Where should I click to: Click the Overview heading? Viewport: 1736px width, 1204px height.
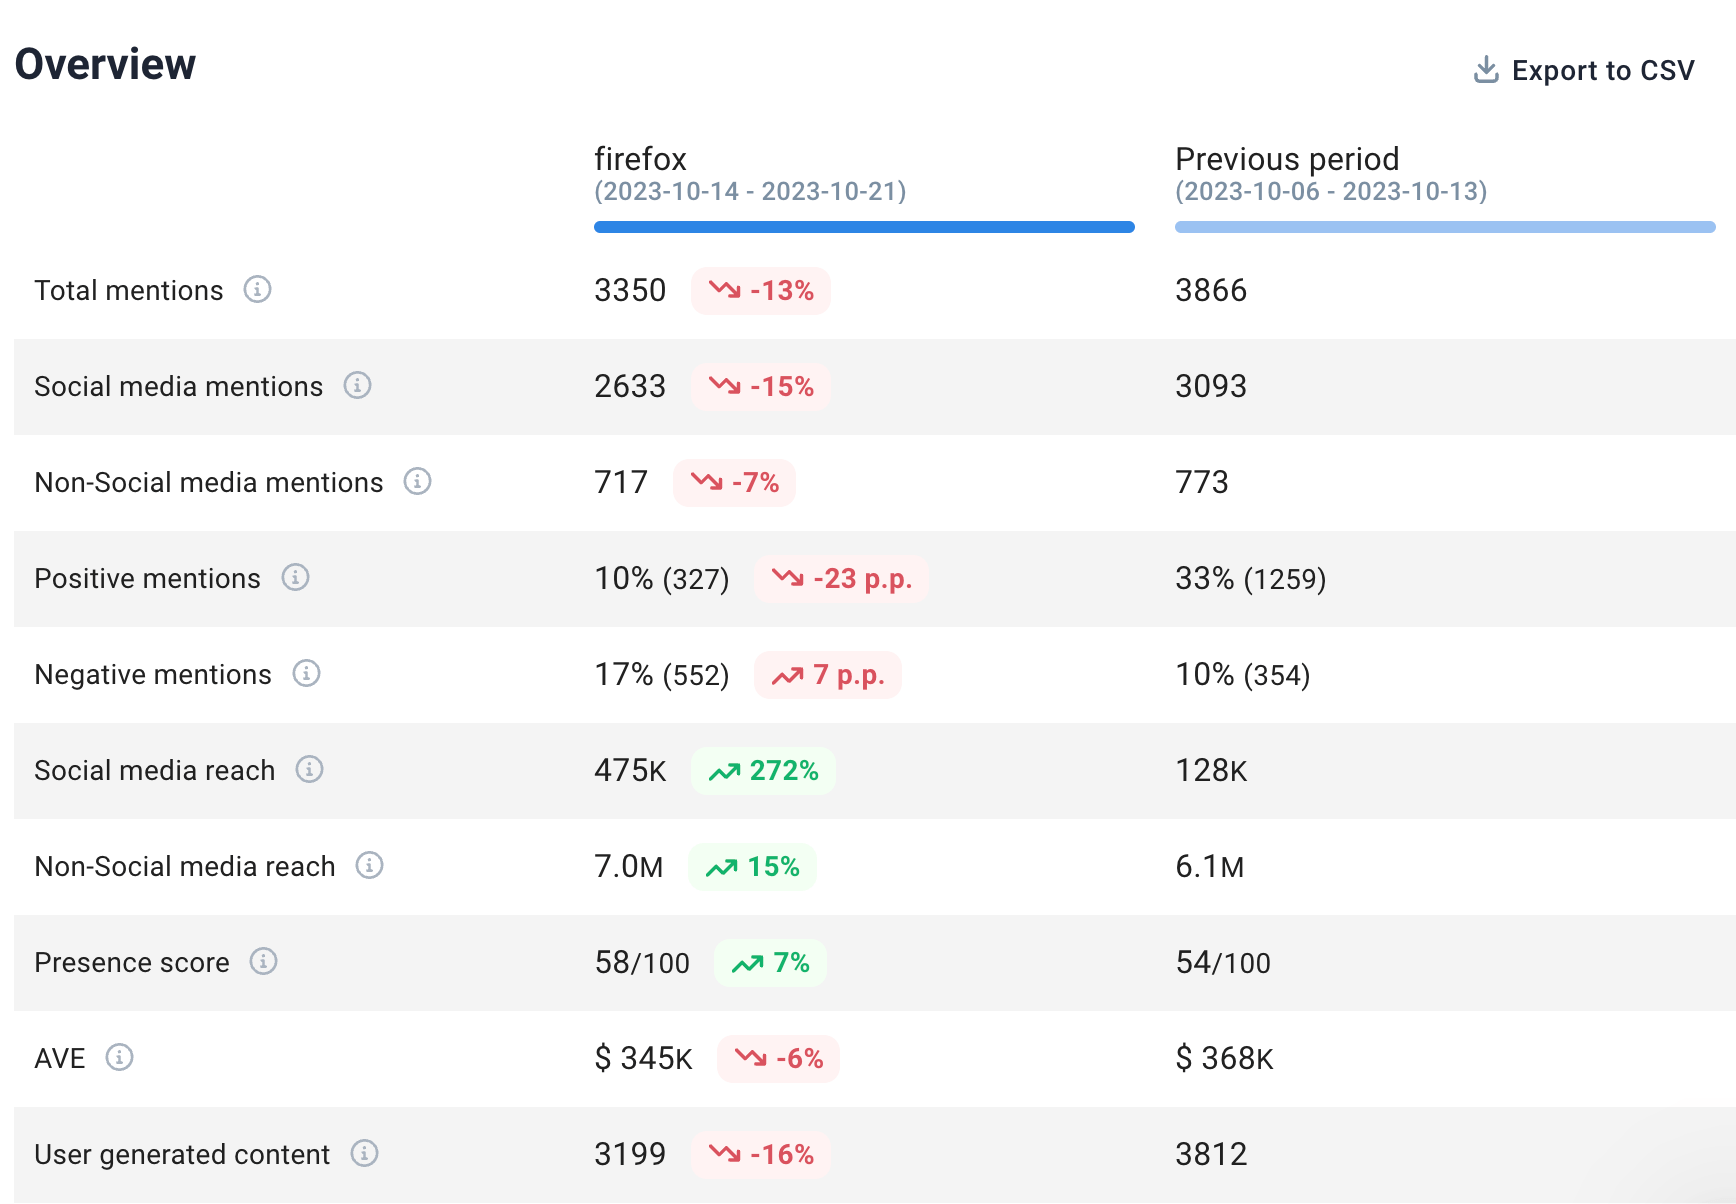104,64
